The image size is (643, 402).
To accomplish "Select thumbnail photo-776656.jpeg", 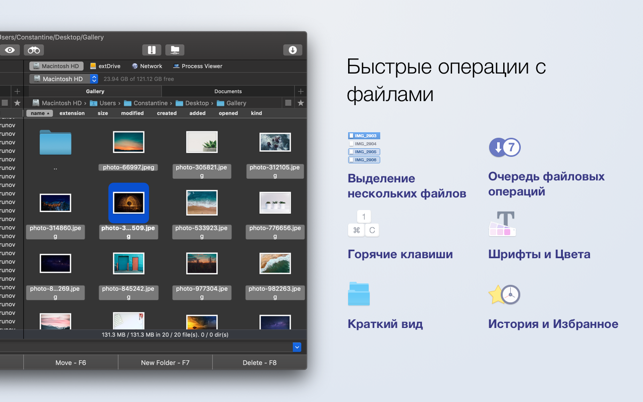I will pyautogui.click(x=275, y=203).
